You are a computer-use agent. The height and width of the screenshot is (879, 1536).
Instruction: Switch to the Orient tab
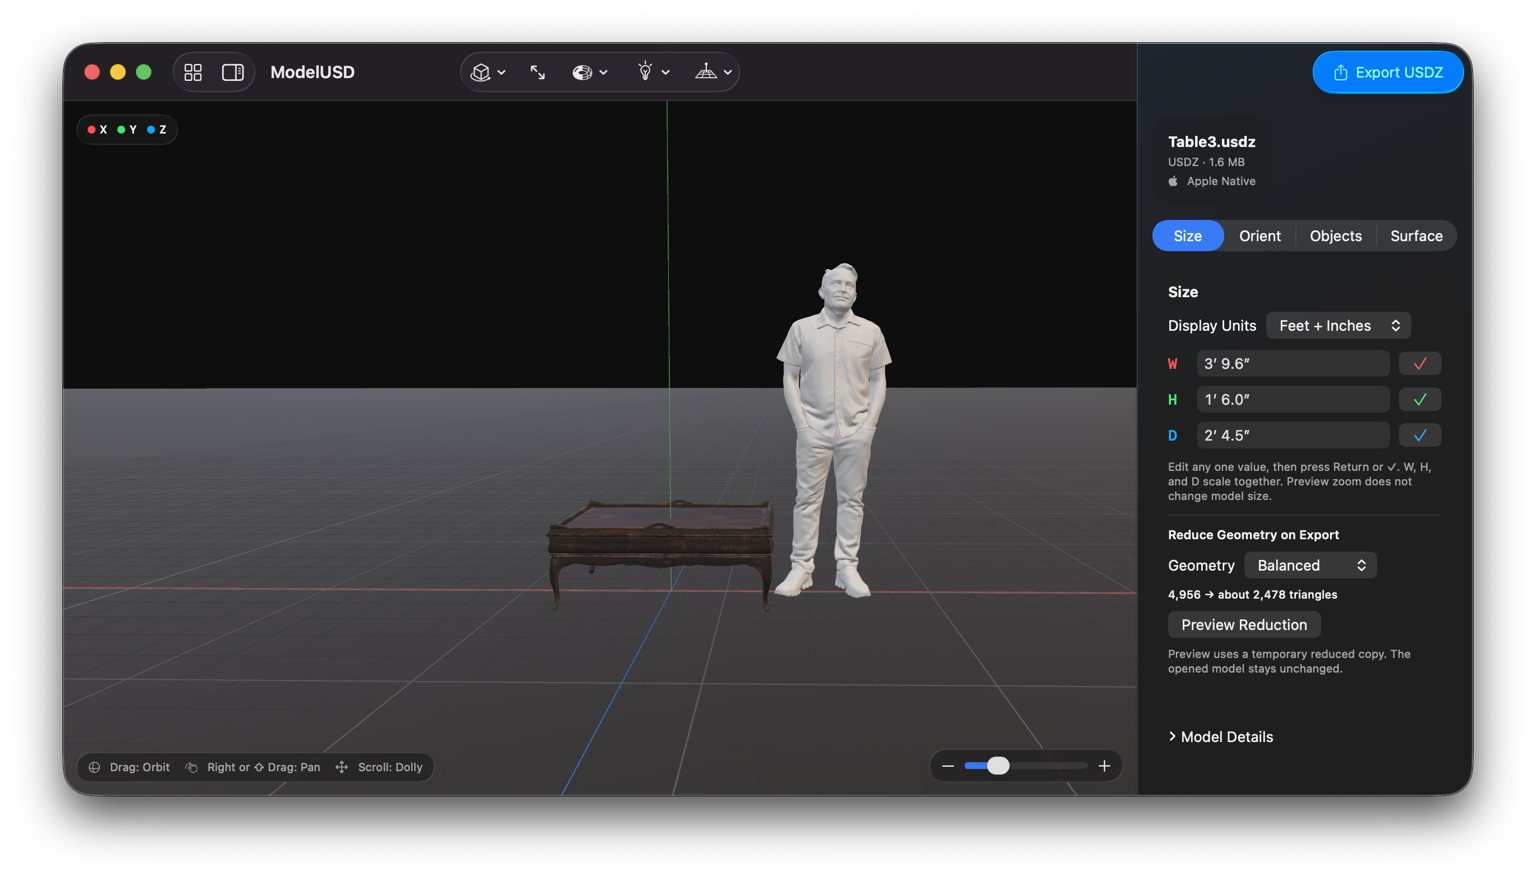[x=1260, y=236]
